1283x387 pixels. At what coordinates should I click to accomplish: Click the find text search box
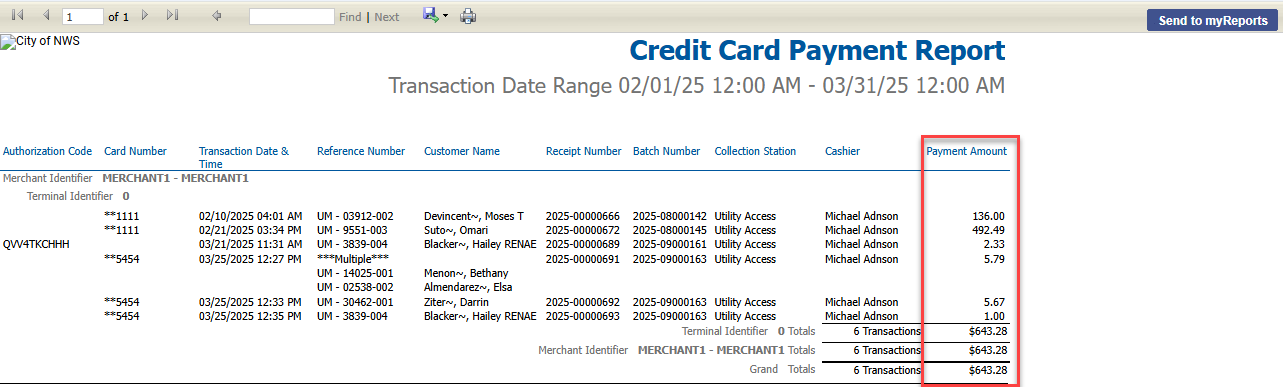coord(292,17)
